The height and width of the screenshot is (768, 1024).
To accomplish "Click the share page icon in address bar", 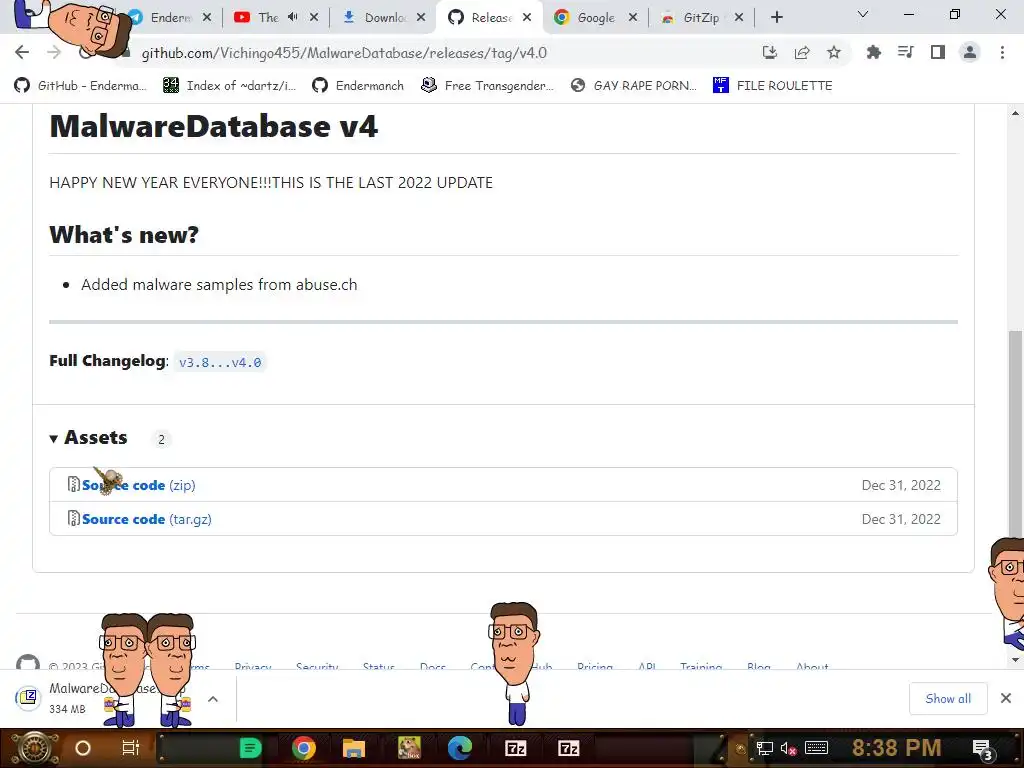I will click(802, 53).
